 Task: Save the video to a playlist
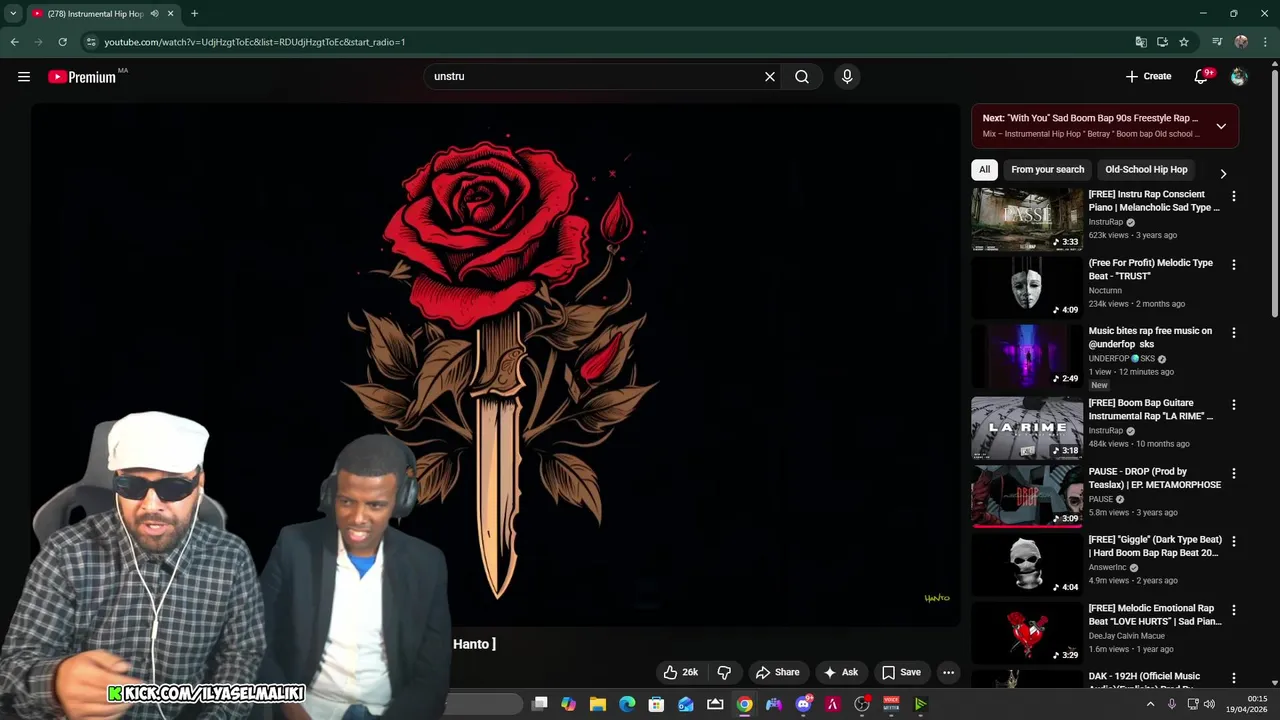pyautogui.click(x=901, y=672)
